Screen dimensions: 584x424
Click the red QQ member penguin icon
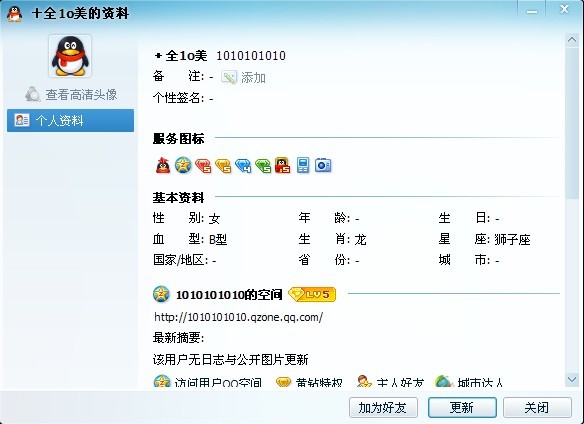coord(163,165)
